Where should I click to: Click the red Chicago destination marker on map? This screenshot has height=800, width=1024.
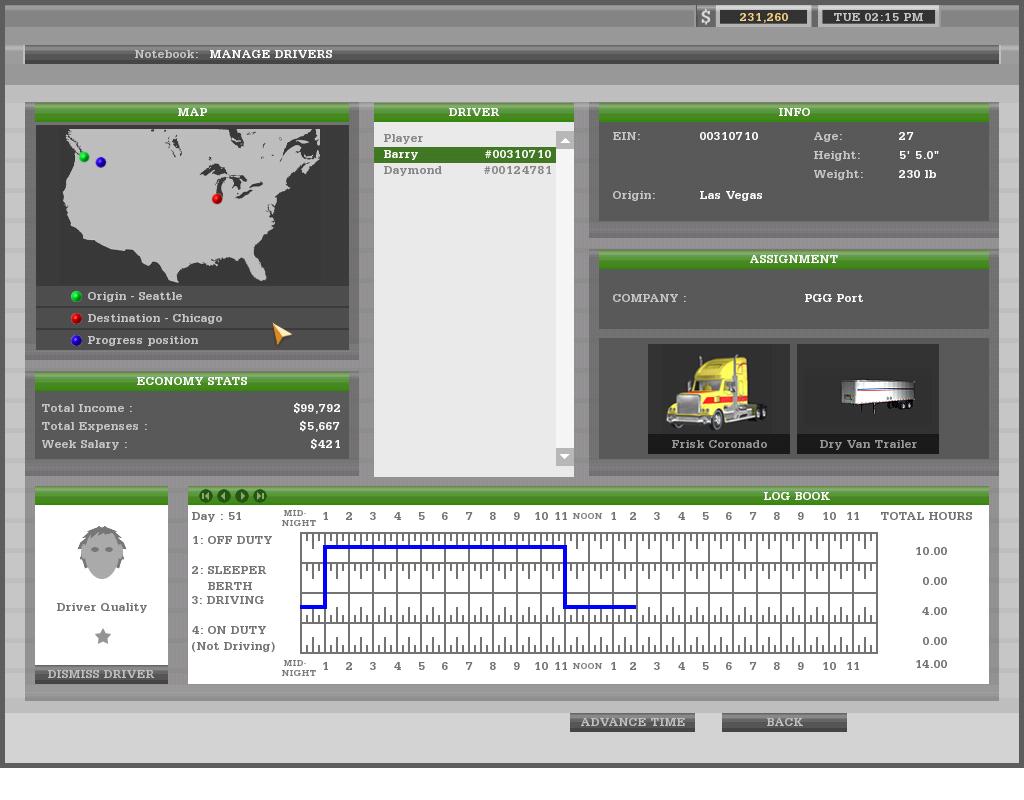217,199
